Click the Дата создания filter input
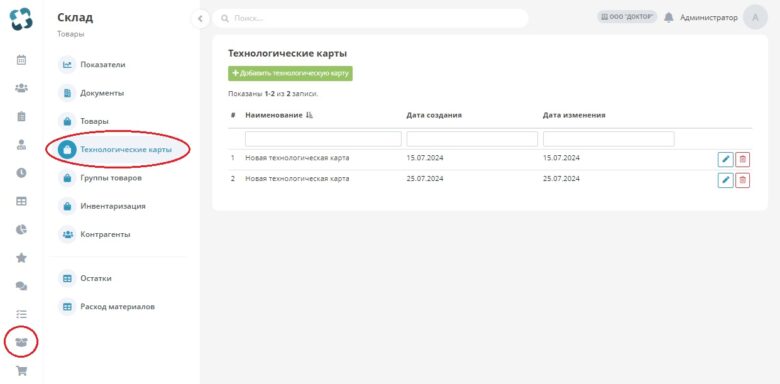Screen dimensions: 780x384 coord(472,139)
